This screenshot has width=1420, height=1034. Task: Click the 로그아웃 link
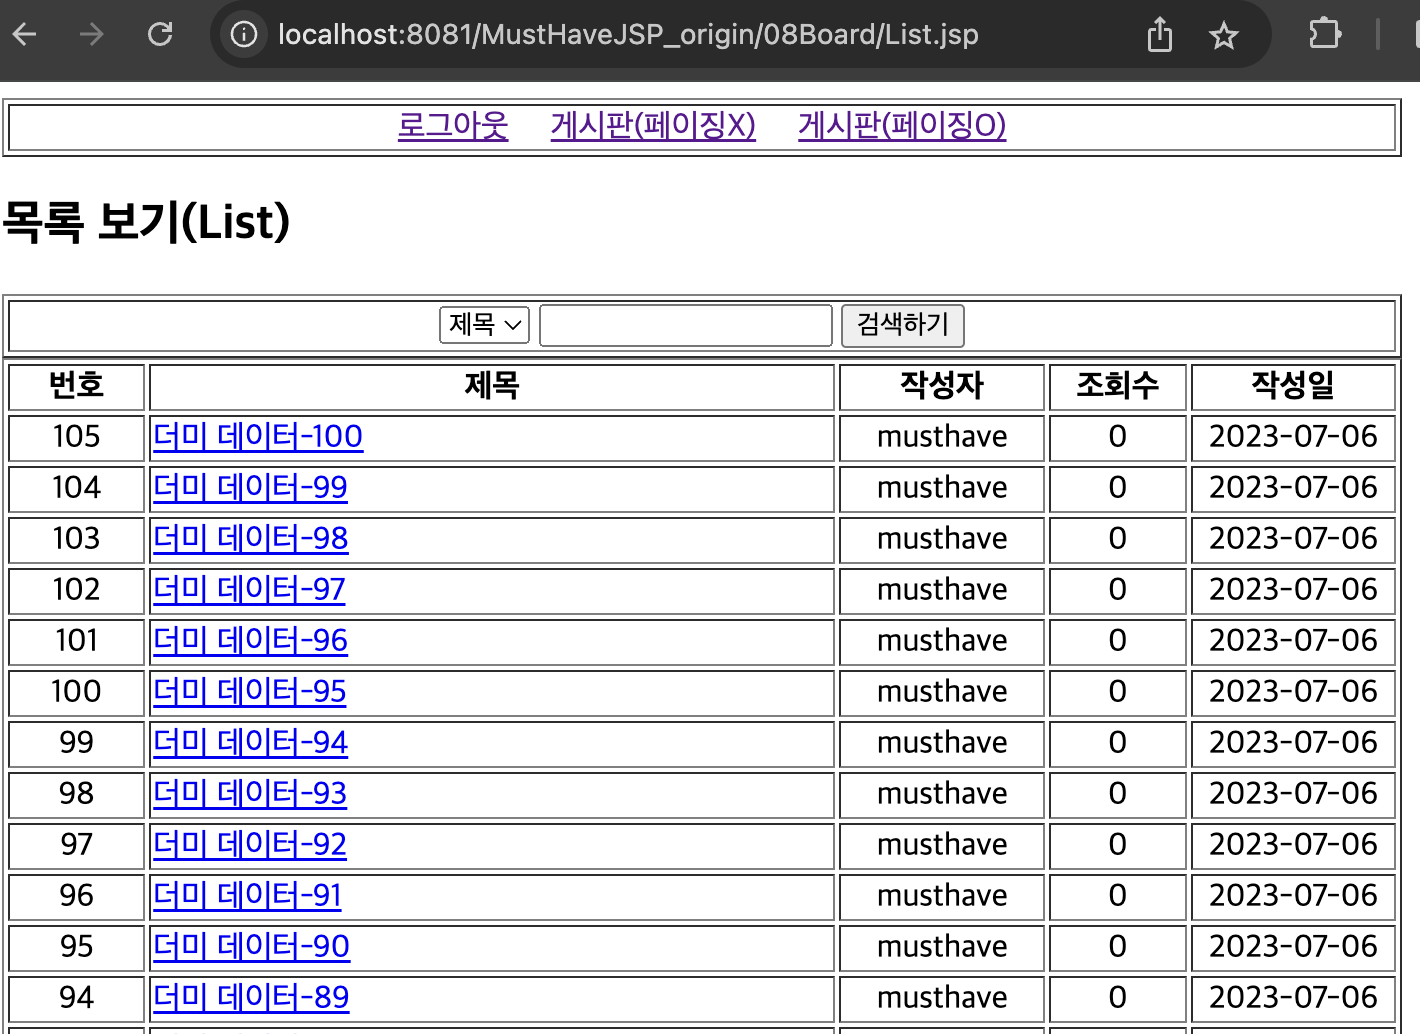click(x=453, y=126)
